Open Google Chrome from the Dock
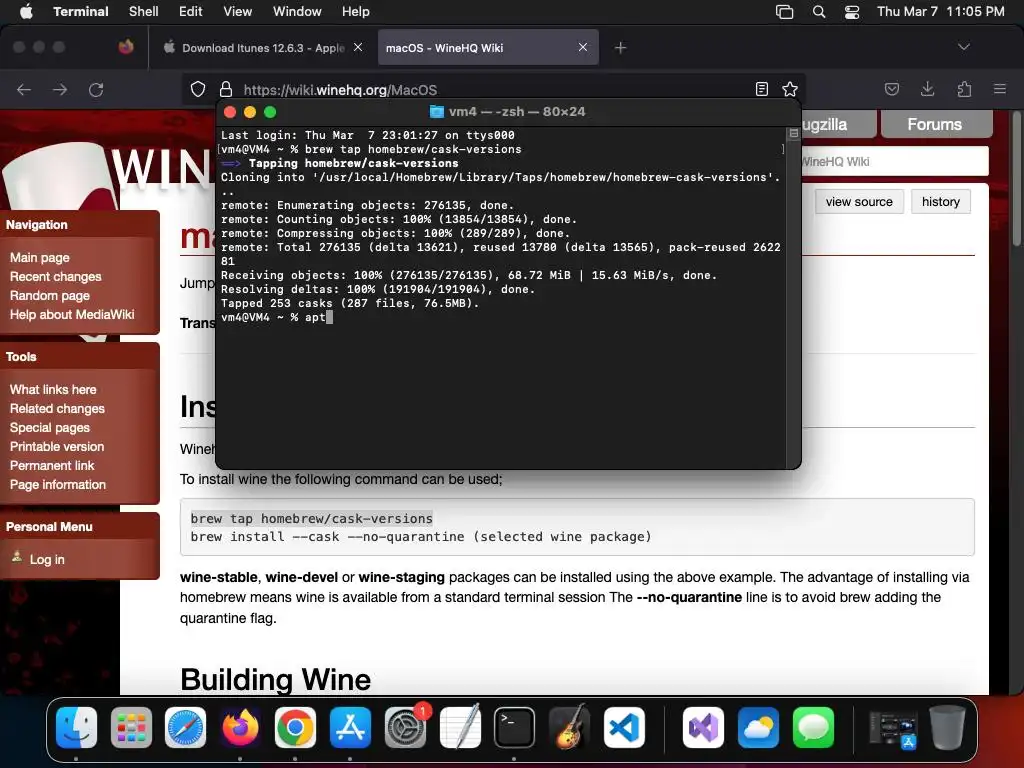The height and width of the screenshot is (768, 1024). click(295, 727)
